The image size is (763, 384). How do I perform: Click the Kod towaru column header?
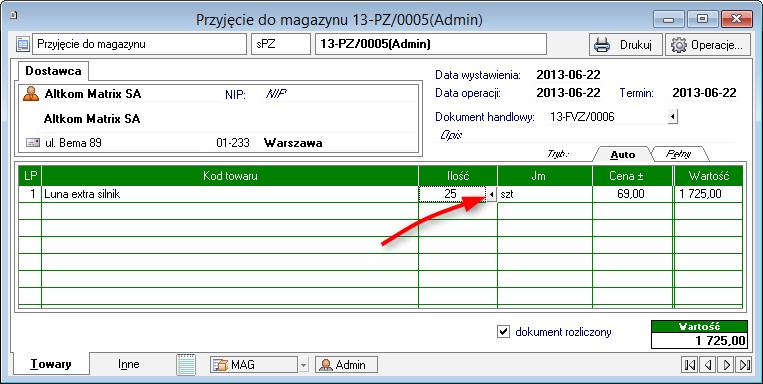(230, 176)
